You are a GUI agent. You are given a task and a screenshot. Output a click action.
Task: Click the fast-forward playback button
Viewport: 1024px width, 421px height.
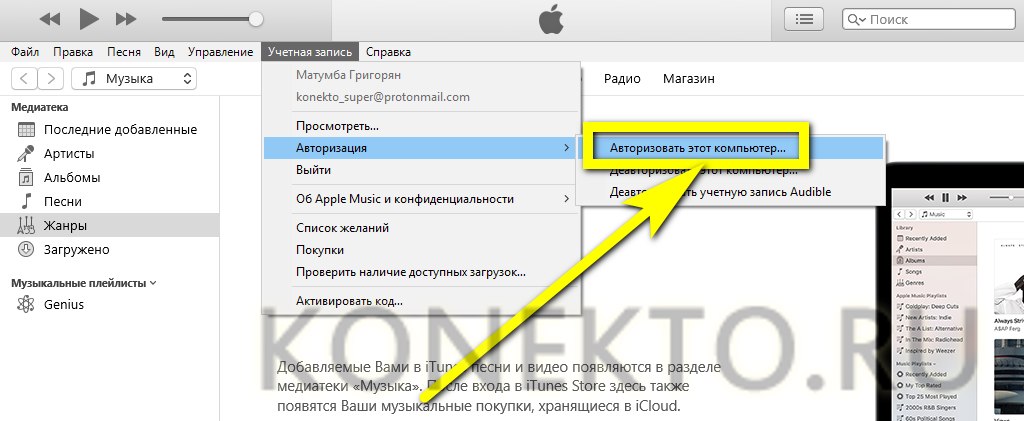pos(125,20)
